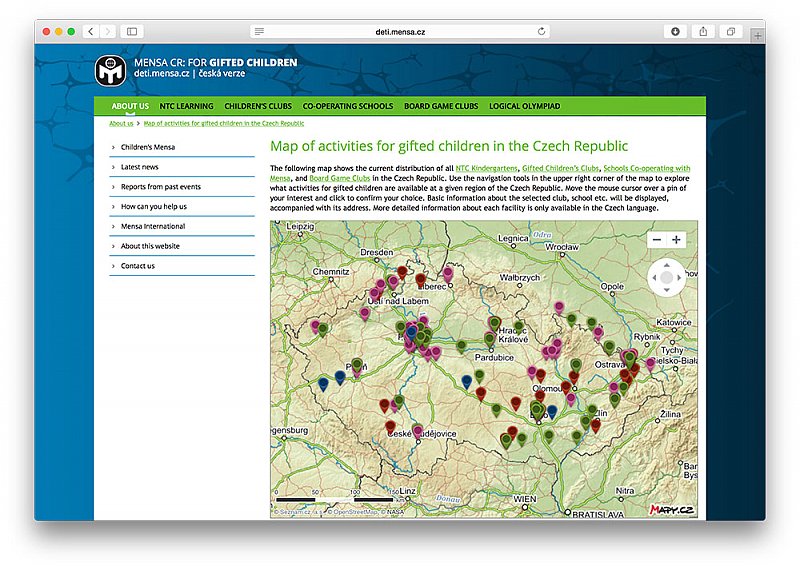Image resolution: width=800 pixels, height=570 pixels.
Task: Click the deti.mensa.cz address bar
Action: (x=400, y=32)
